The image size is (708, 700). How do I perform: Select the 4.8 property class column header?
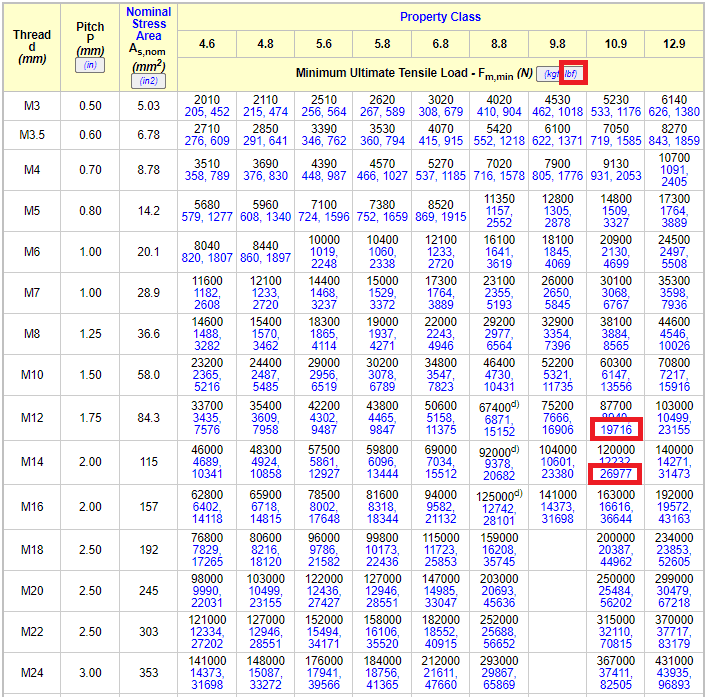tap(266, 44)
